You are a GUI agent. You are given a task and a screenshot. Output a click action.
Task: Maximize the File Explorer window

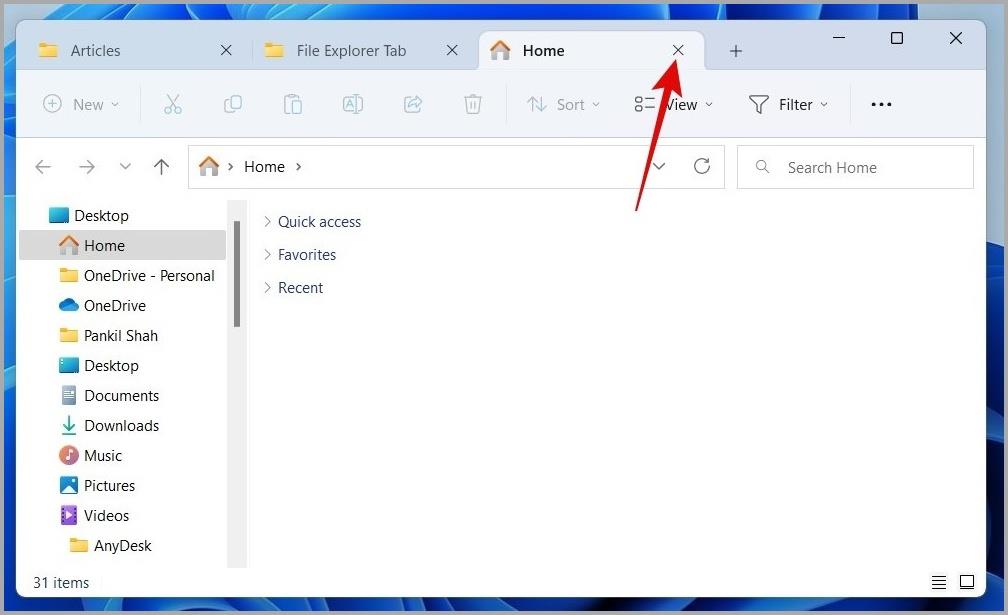coord(897,38)
